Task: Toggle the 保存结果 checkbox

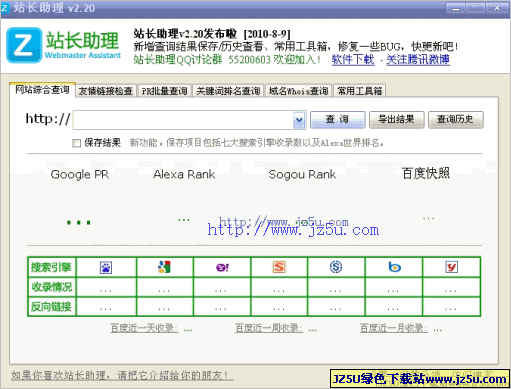Action: coord(77,143)
